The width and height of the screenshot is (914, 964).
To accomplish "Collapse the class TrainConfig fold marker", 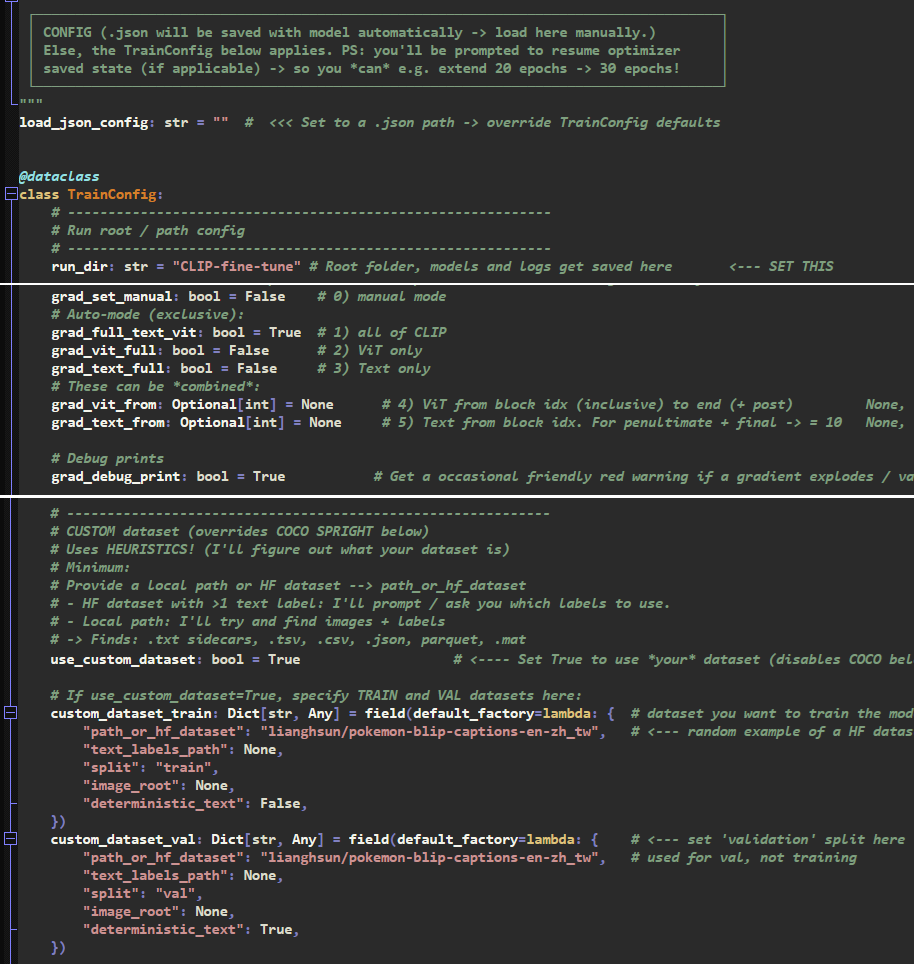I will [11, 194].
